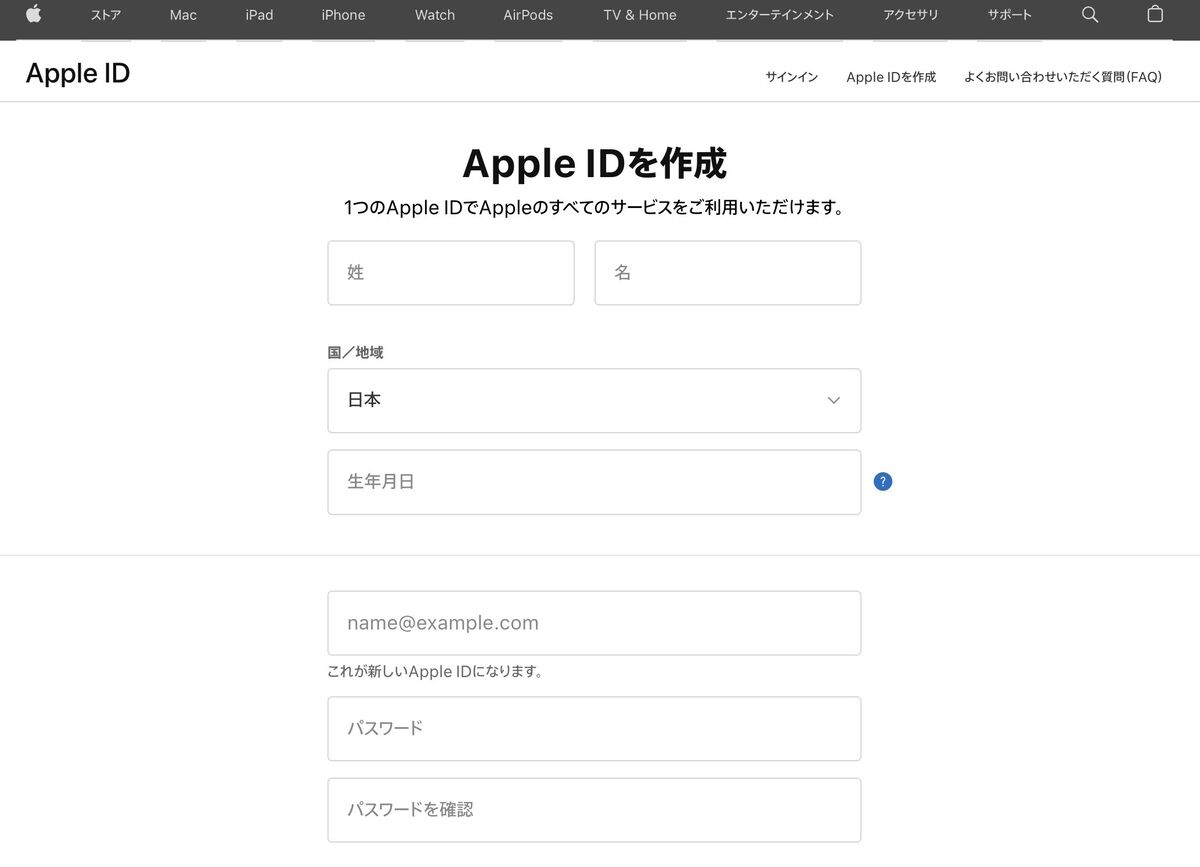Open the iPad menu item
1200x867 pixels.
[x=259, y=15]
